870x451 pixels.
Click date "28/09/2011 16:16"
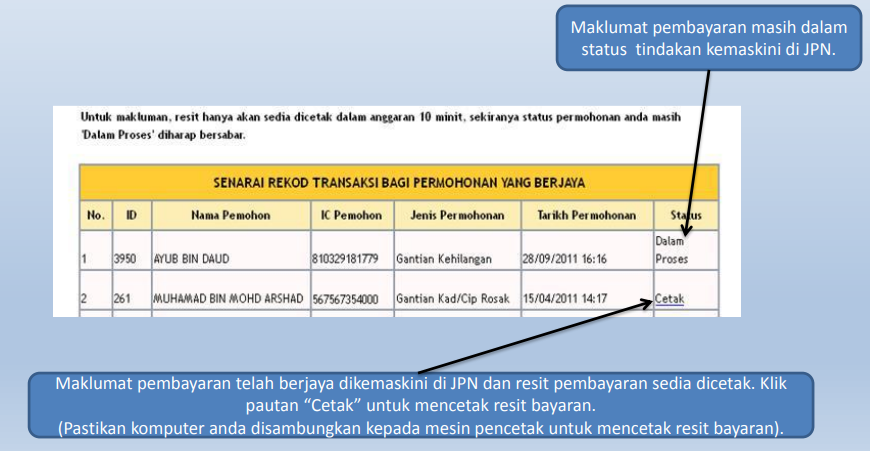[x=564, y=259]
